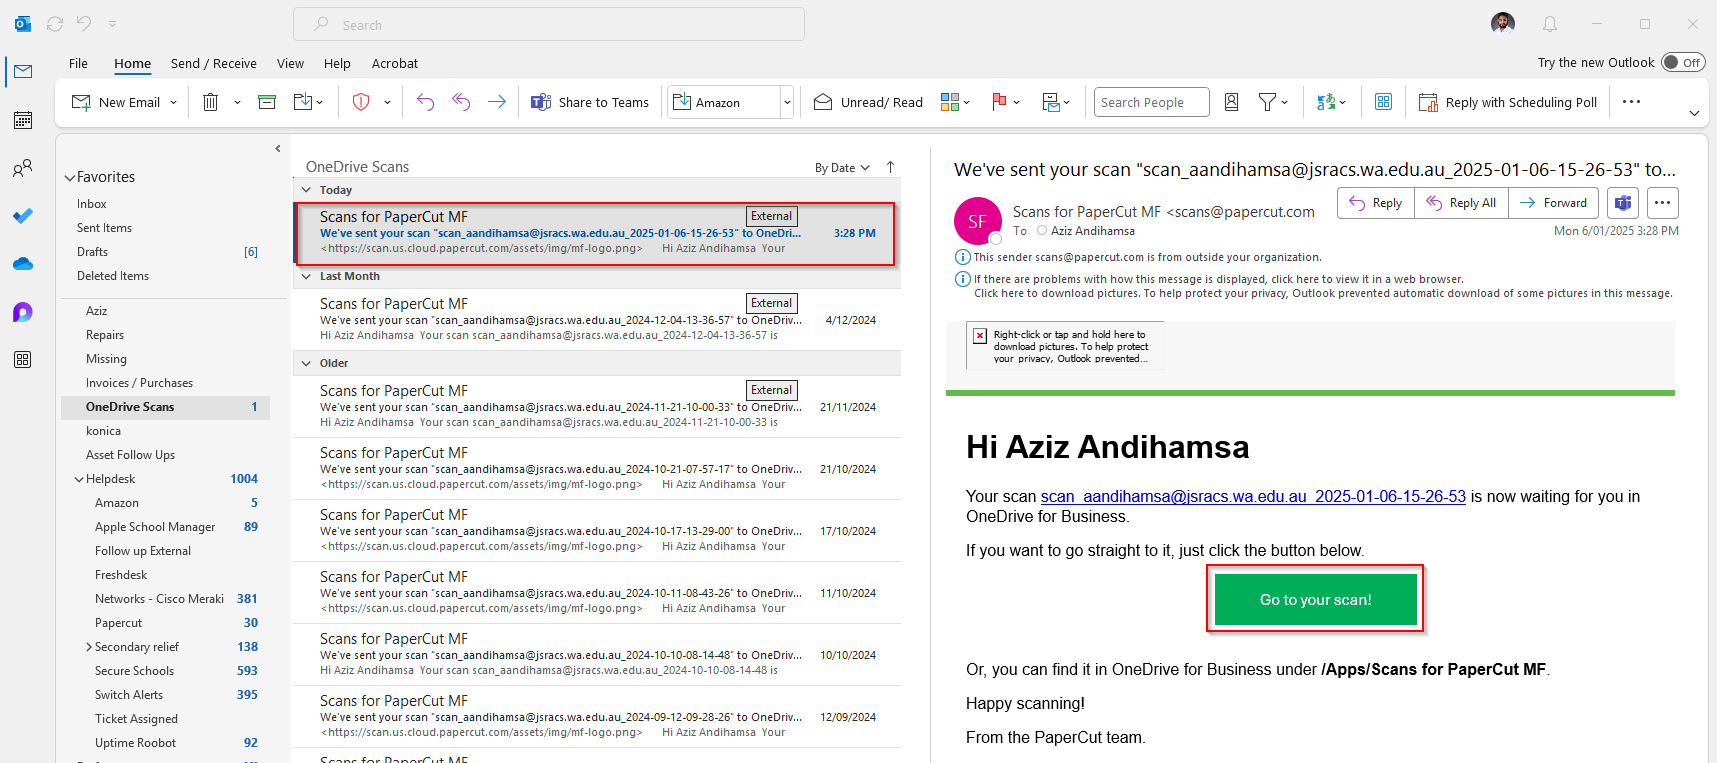1717x763 pixels.
Task: Collapse the Favorites folder group
Action: 70,178
